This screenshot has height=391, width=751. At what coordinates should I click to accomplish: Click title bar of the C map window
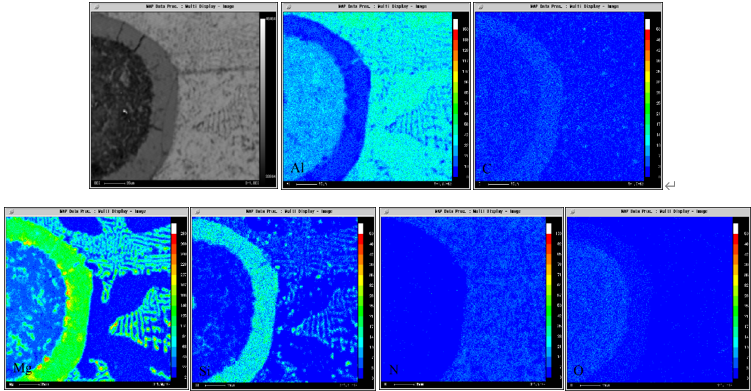568,7
